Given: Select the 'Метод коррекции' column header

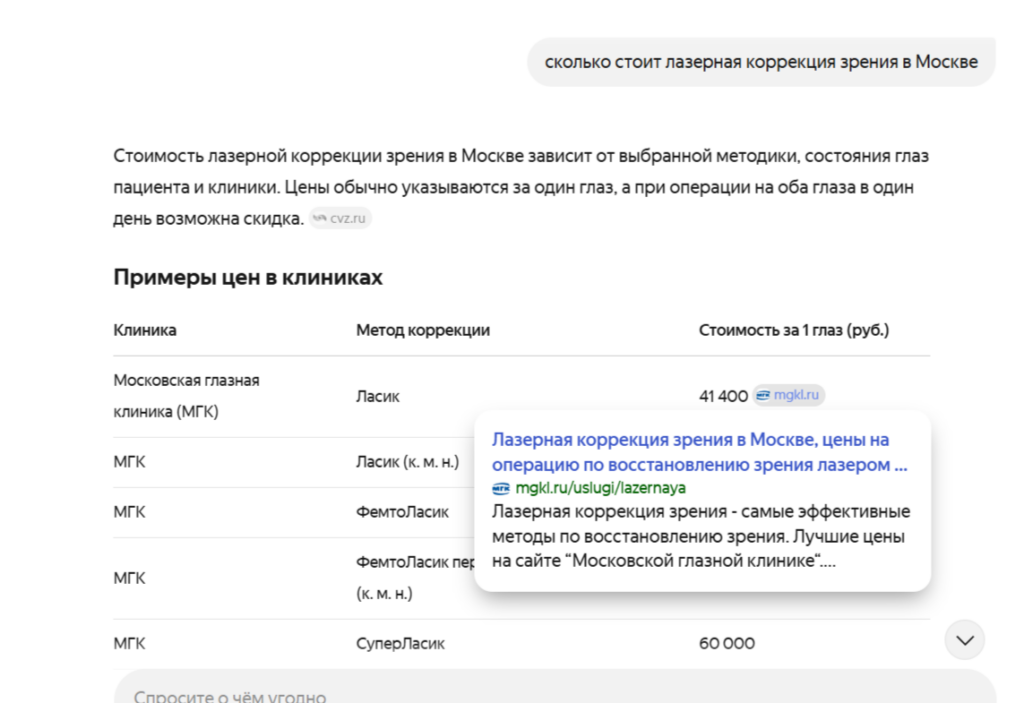Looking at the screenshot, I should point(423,330).
